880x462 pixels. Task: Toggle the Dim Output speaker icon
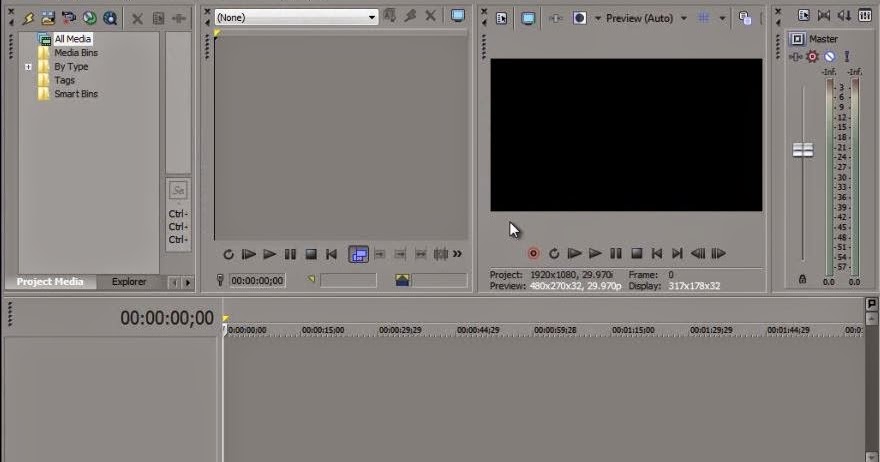(844, 16)
